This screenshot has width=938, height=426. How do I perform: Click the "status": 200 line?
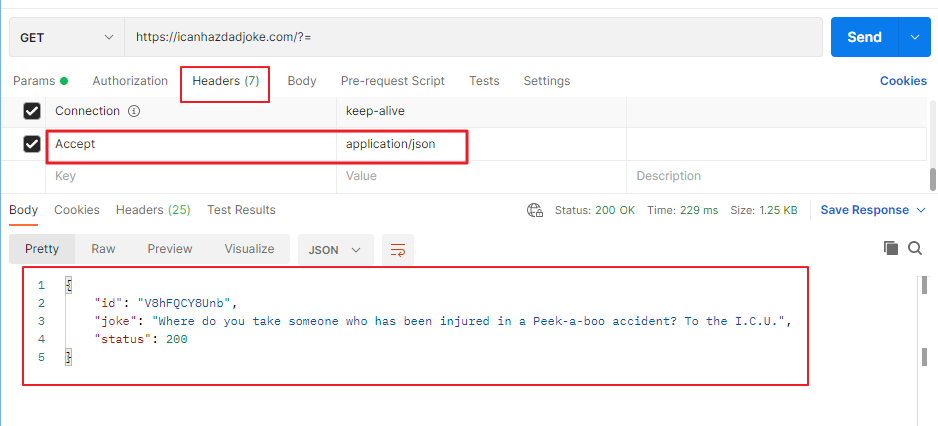point(141,339)
